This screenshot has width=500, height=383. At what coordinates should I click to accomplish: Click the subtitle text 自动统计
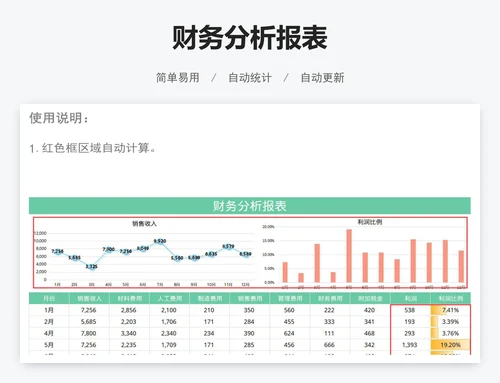(x=250, y=78)
